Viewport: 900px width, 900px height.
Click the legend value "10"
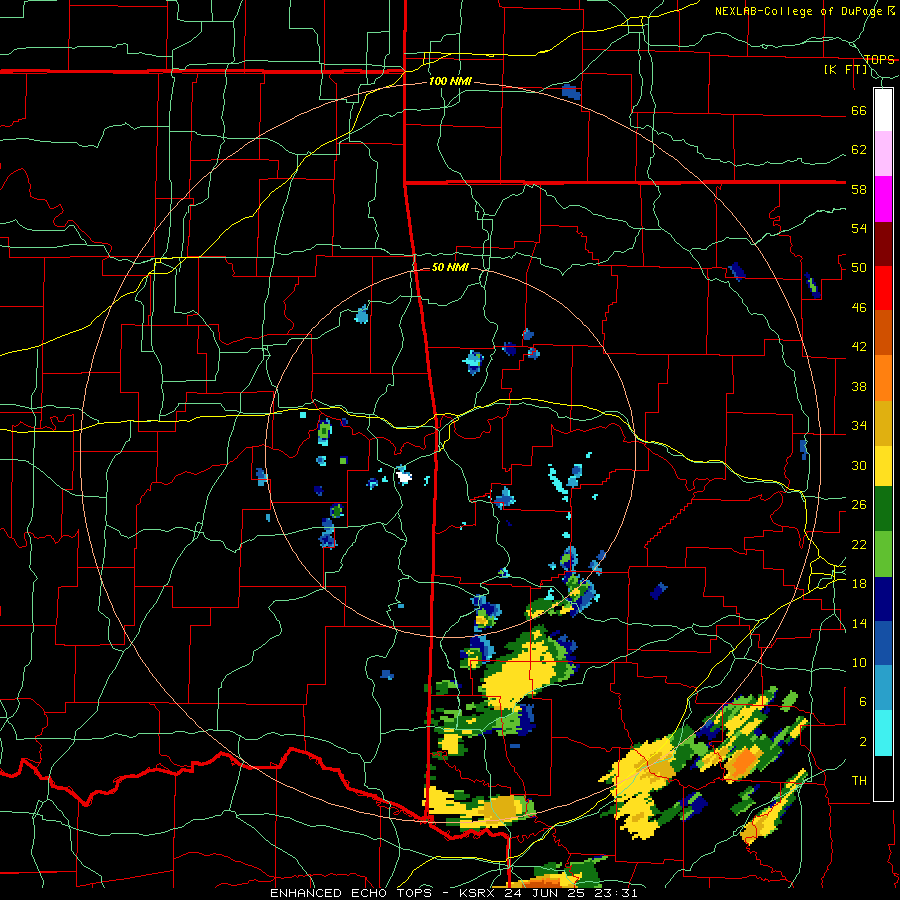click(x=859, y=663)
